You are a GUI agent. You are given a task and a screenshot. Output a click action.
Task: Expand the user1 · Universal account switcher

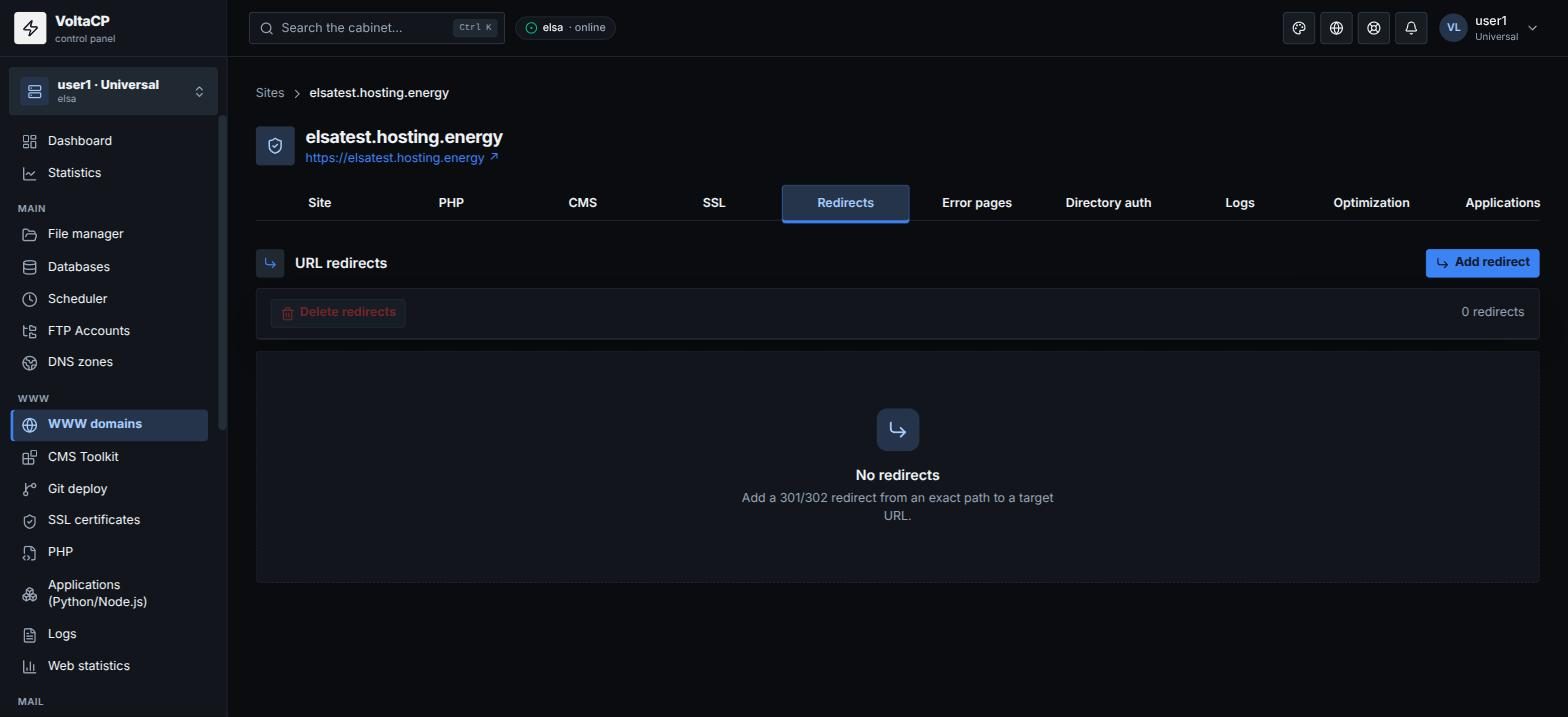pos(113,91)
